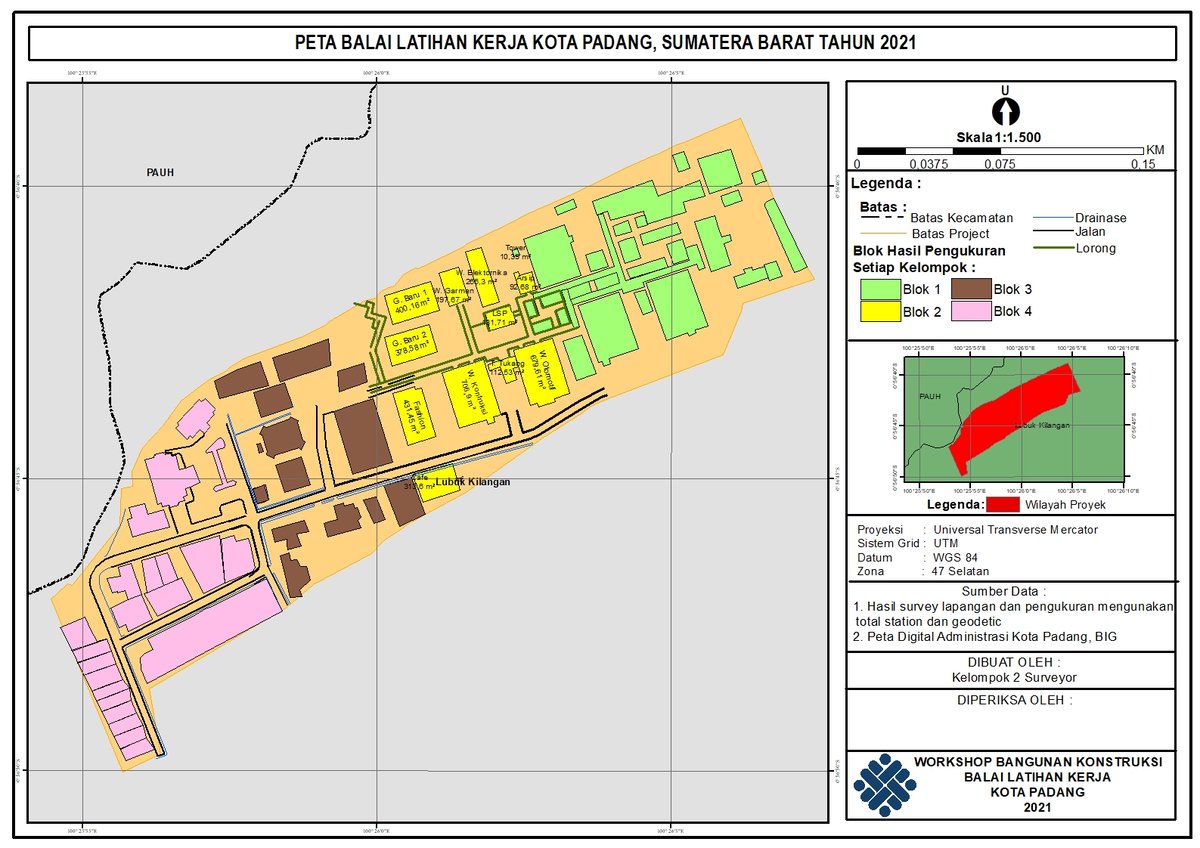Click the PAUH district label on main map
This screenshot has width=1200, height=848.
[x=160, y=172]
